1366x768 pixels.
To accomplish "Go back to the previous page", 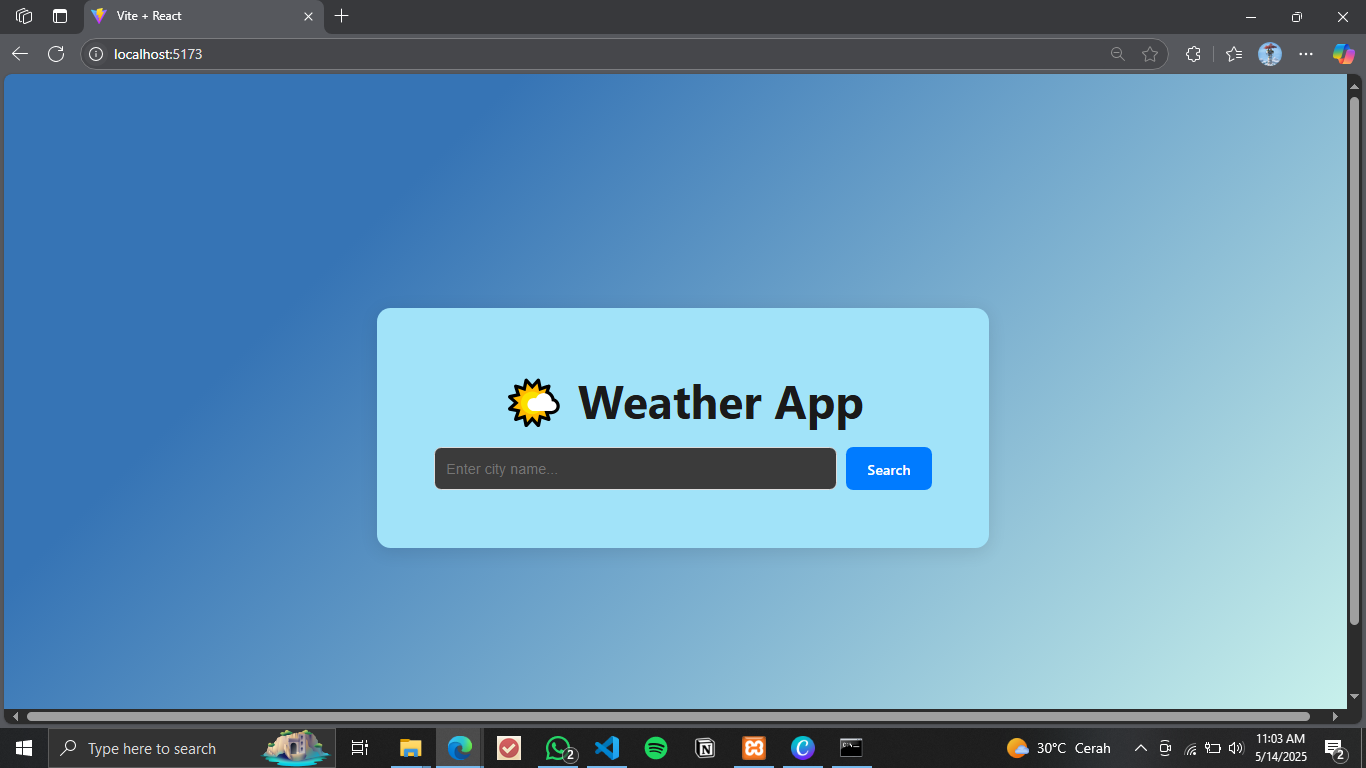I will tap(20, 54).
